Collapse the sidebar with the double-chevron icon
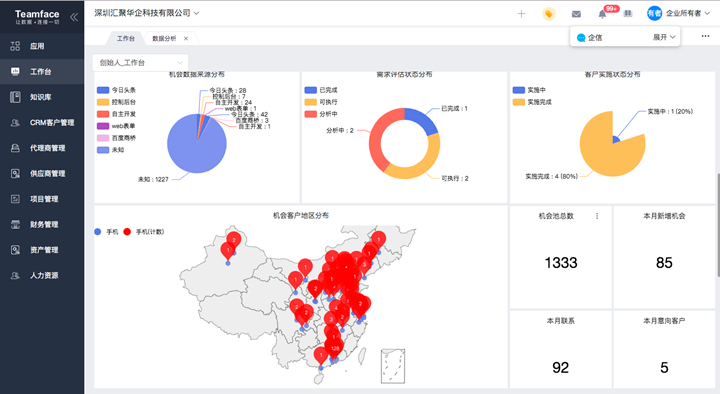The image size is (720, 394). coord(73,17)
